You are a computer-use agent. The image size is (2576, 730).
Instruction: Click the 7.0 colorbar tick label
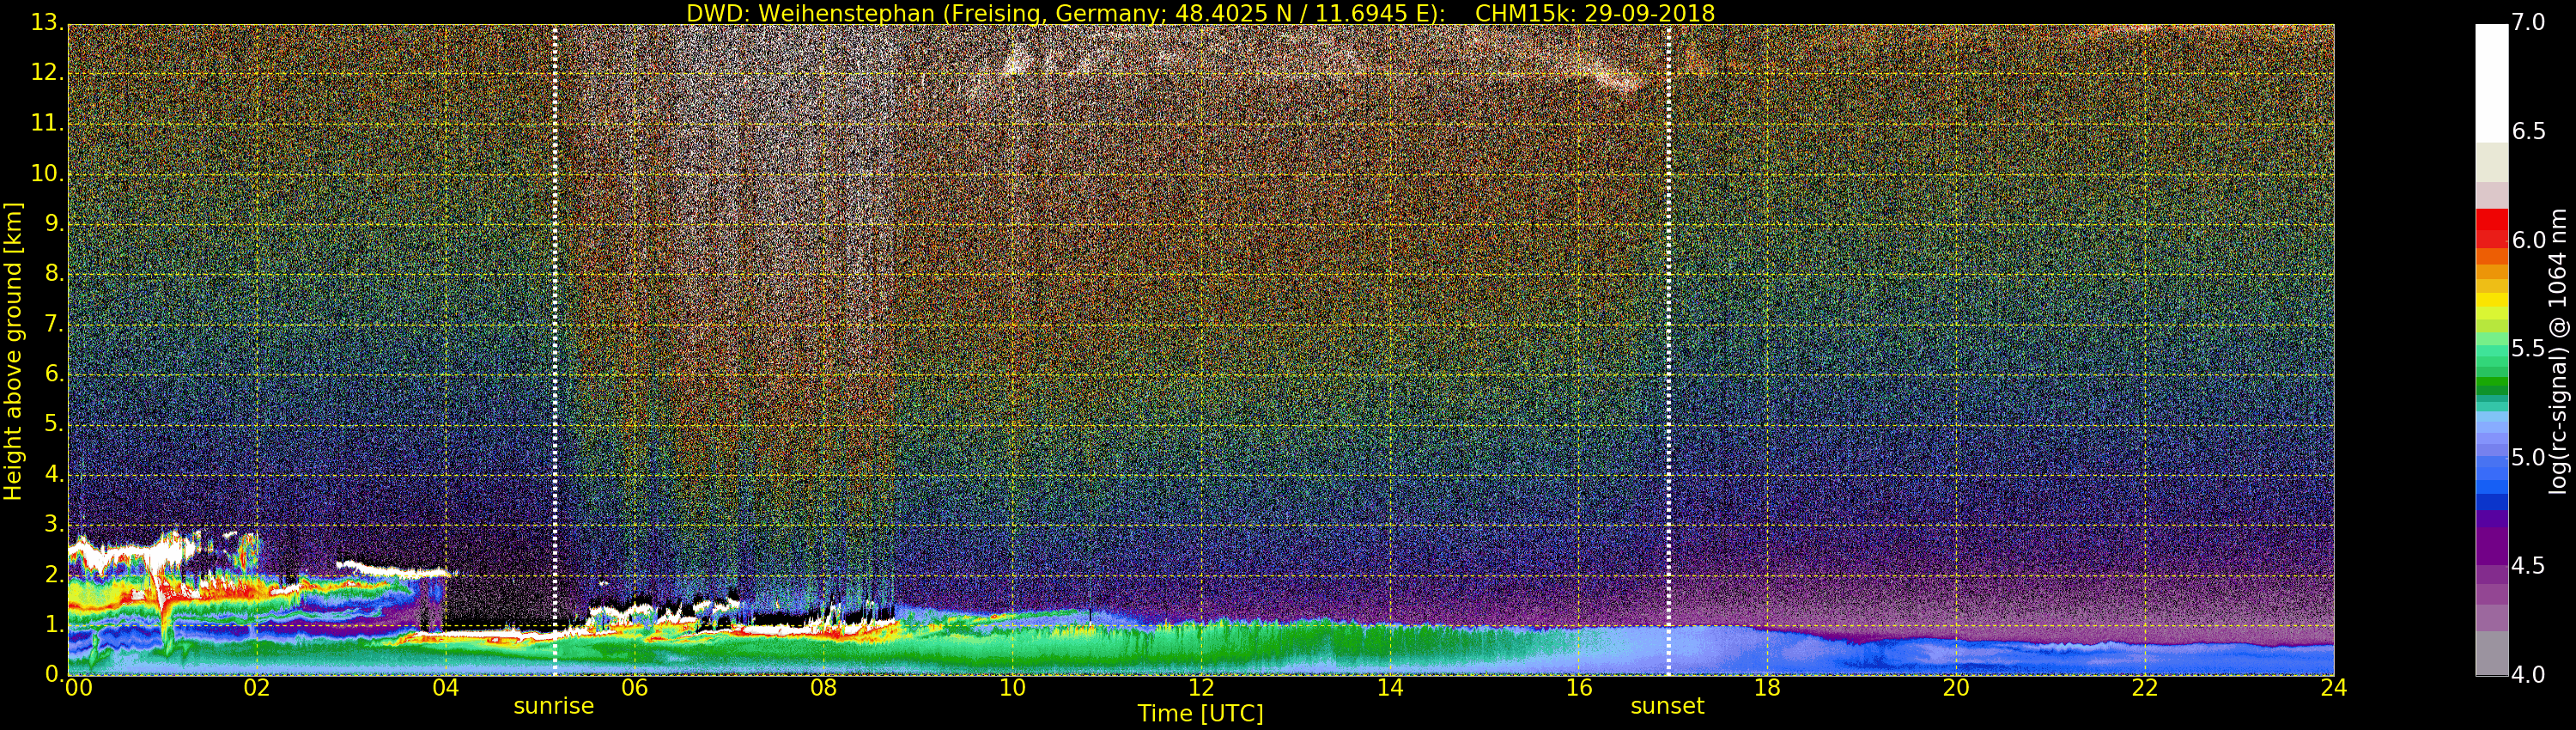point(2528,22)
